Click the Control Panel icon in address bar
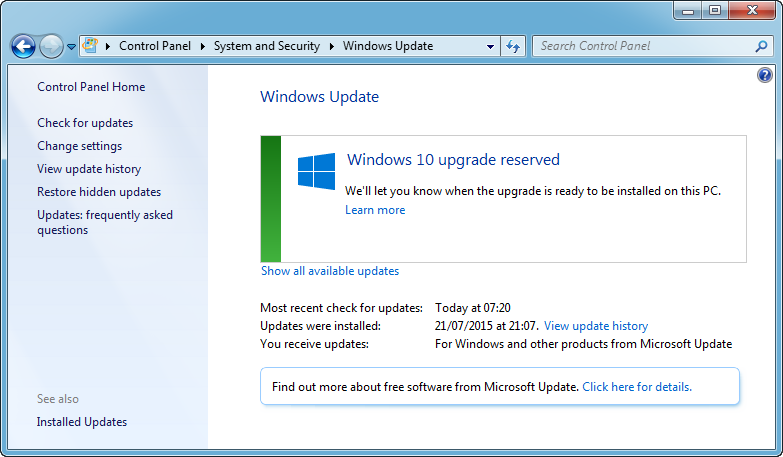This screenshot has width=783, height=457. 90,45
